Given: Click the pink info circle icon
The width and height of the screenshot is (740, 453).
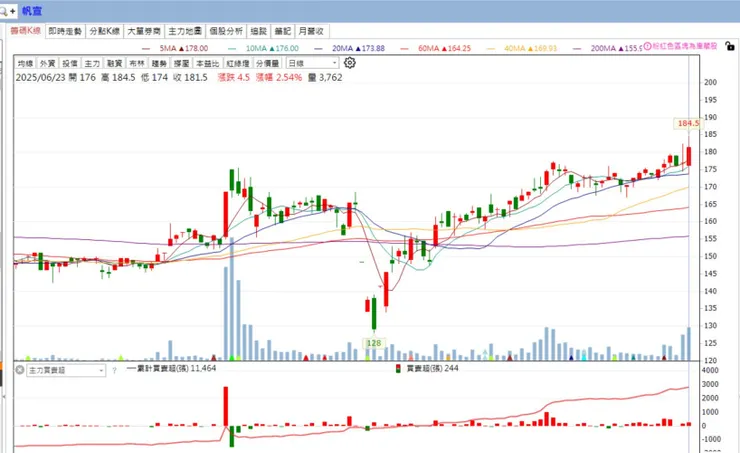Looking at the screenshot, I should pos(647,46).
